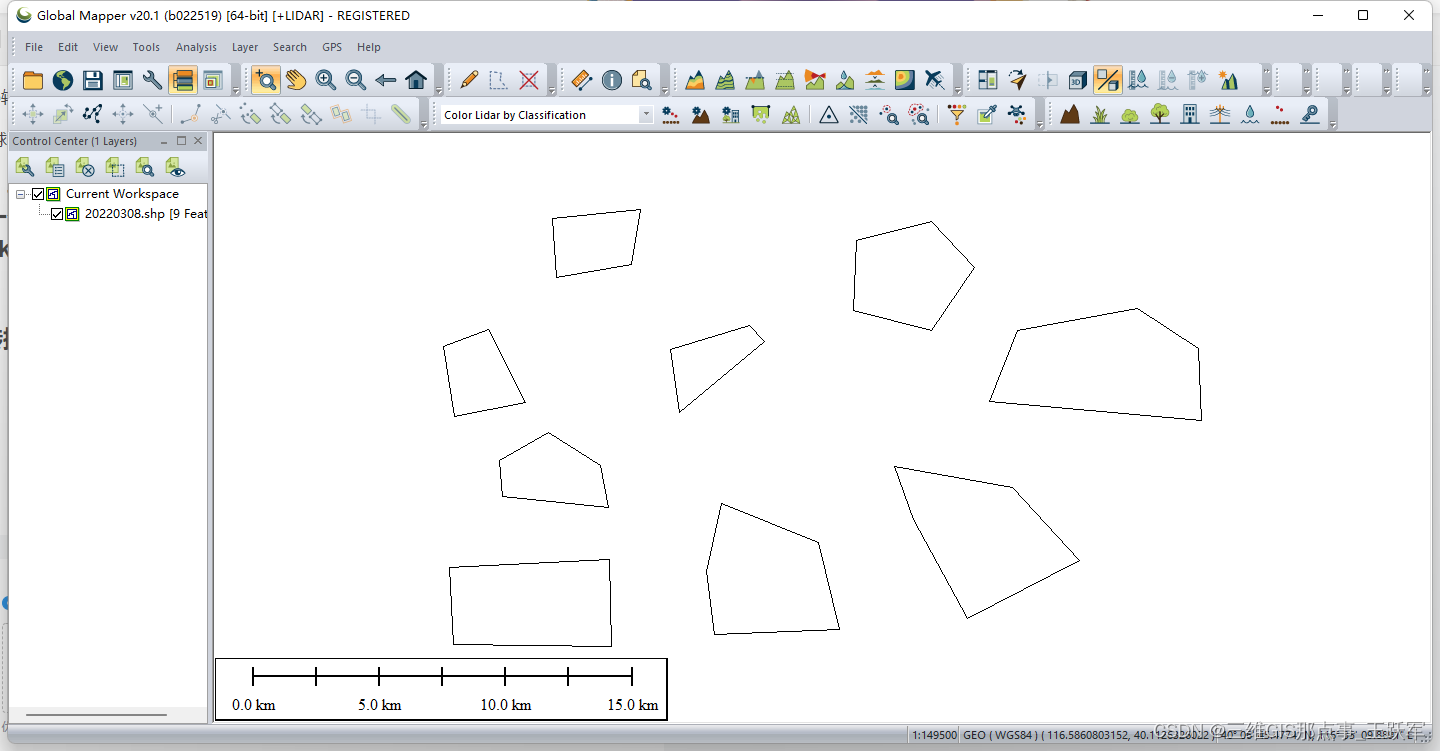The image size is (1440, 751).
Task: Click the home full-view icon
Action: [416, 80]
